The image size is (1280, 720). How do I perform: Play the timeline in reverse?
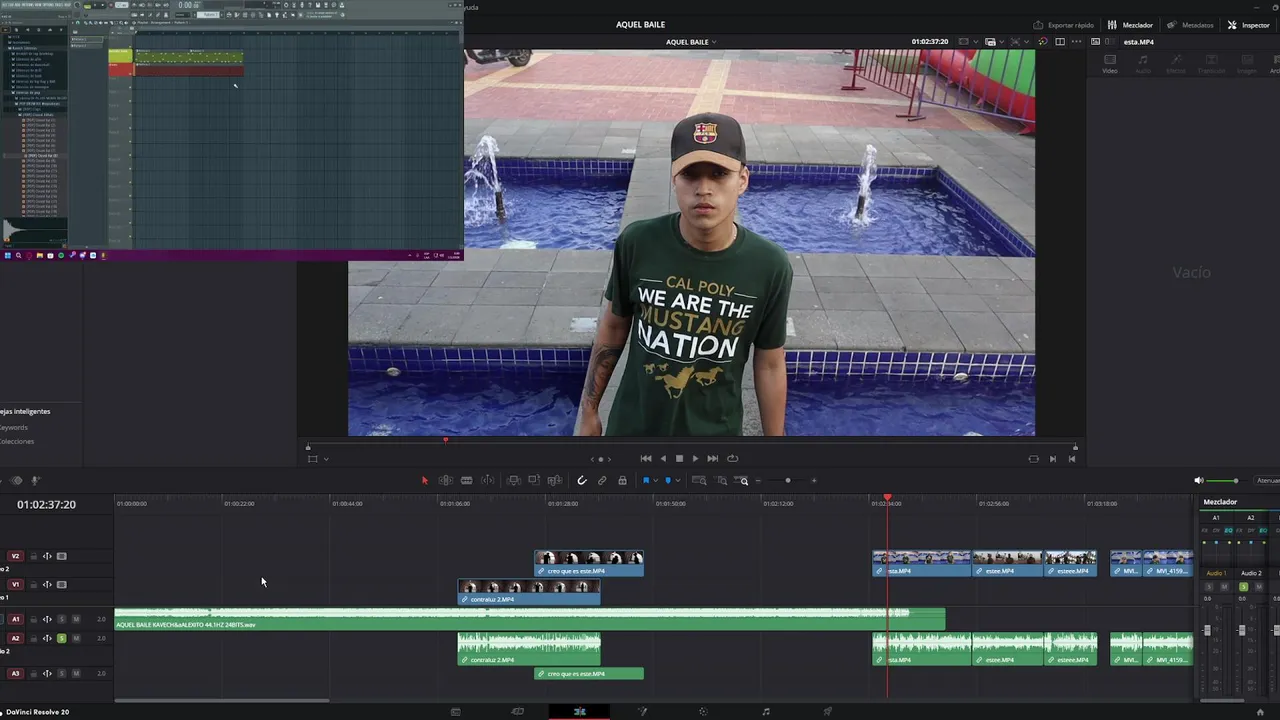coord(663,459)
